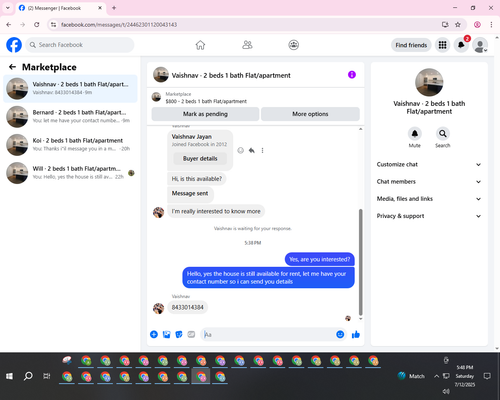Open the Windows notification center
The width and height of the screenshot is (500, 400).
[x=487, y=376]
